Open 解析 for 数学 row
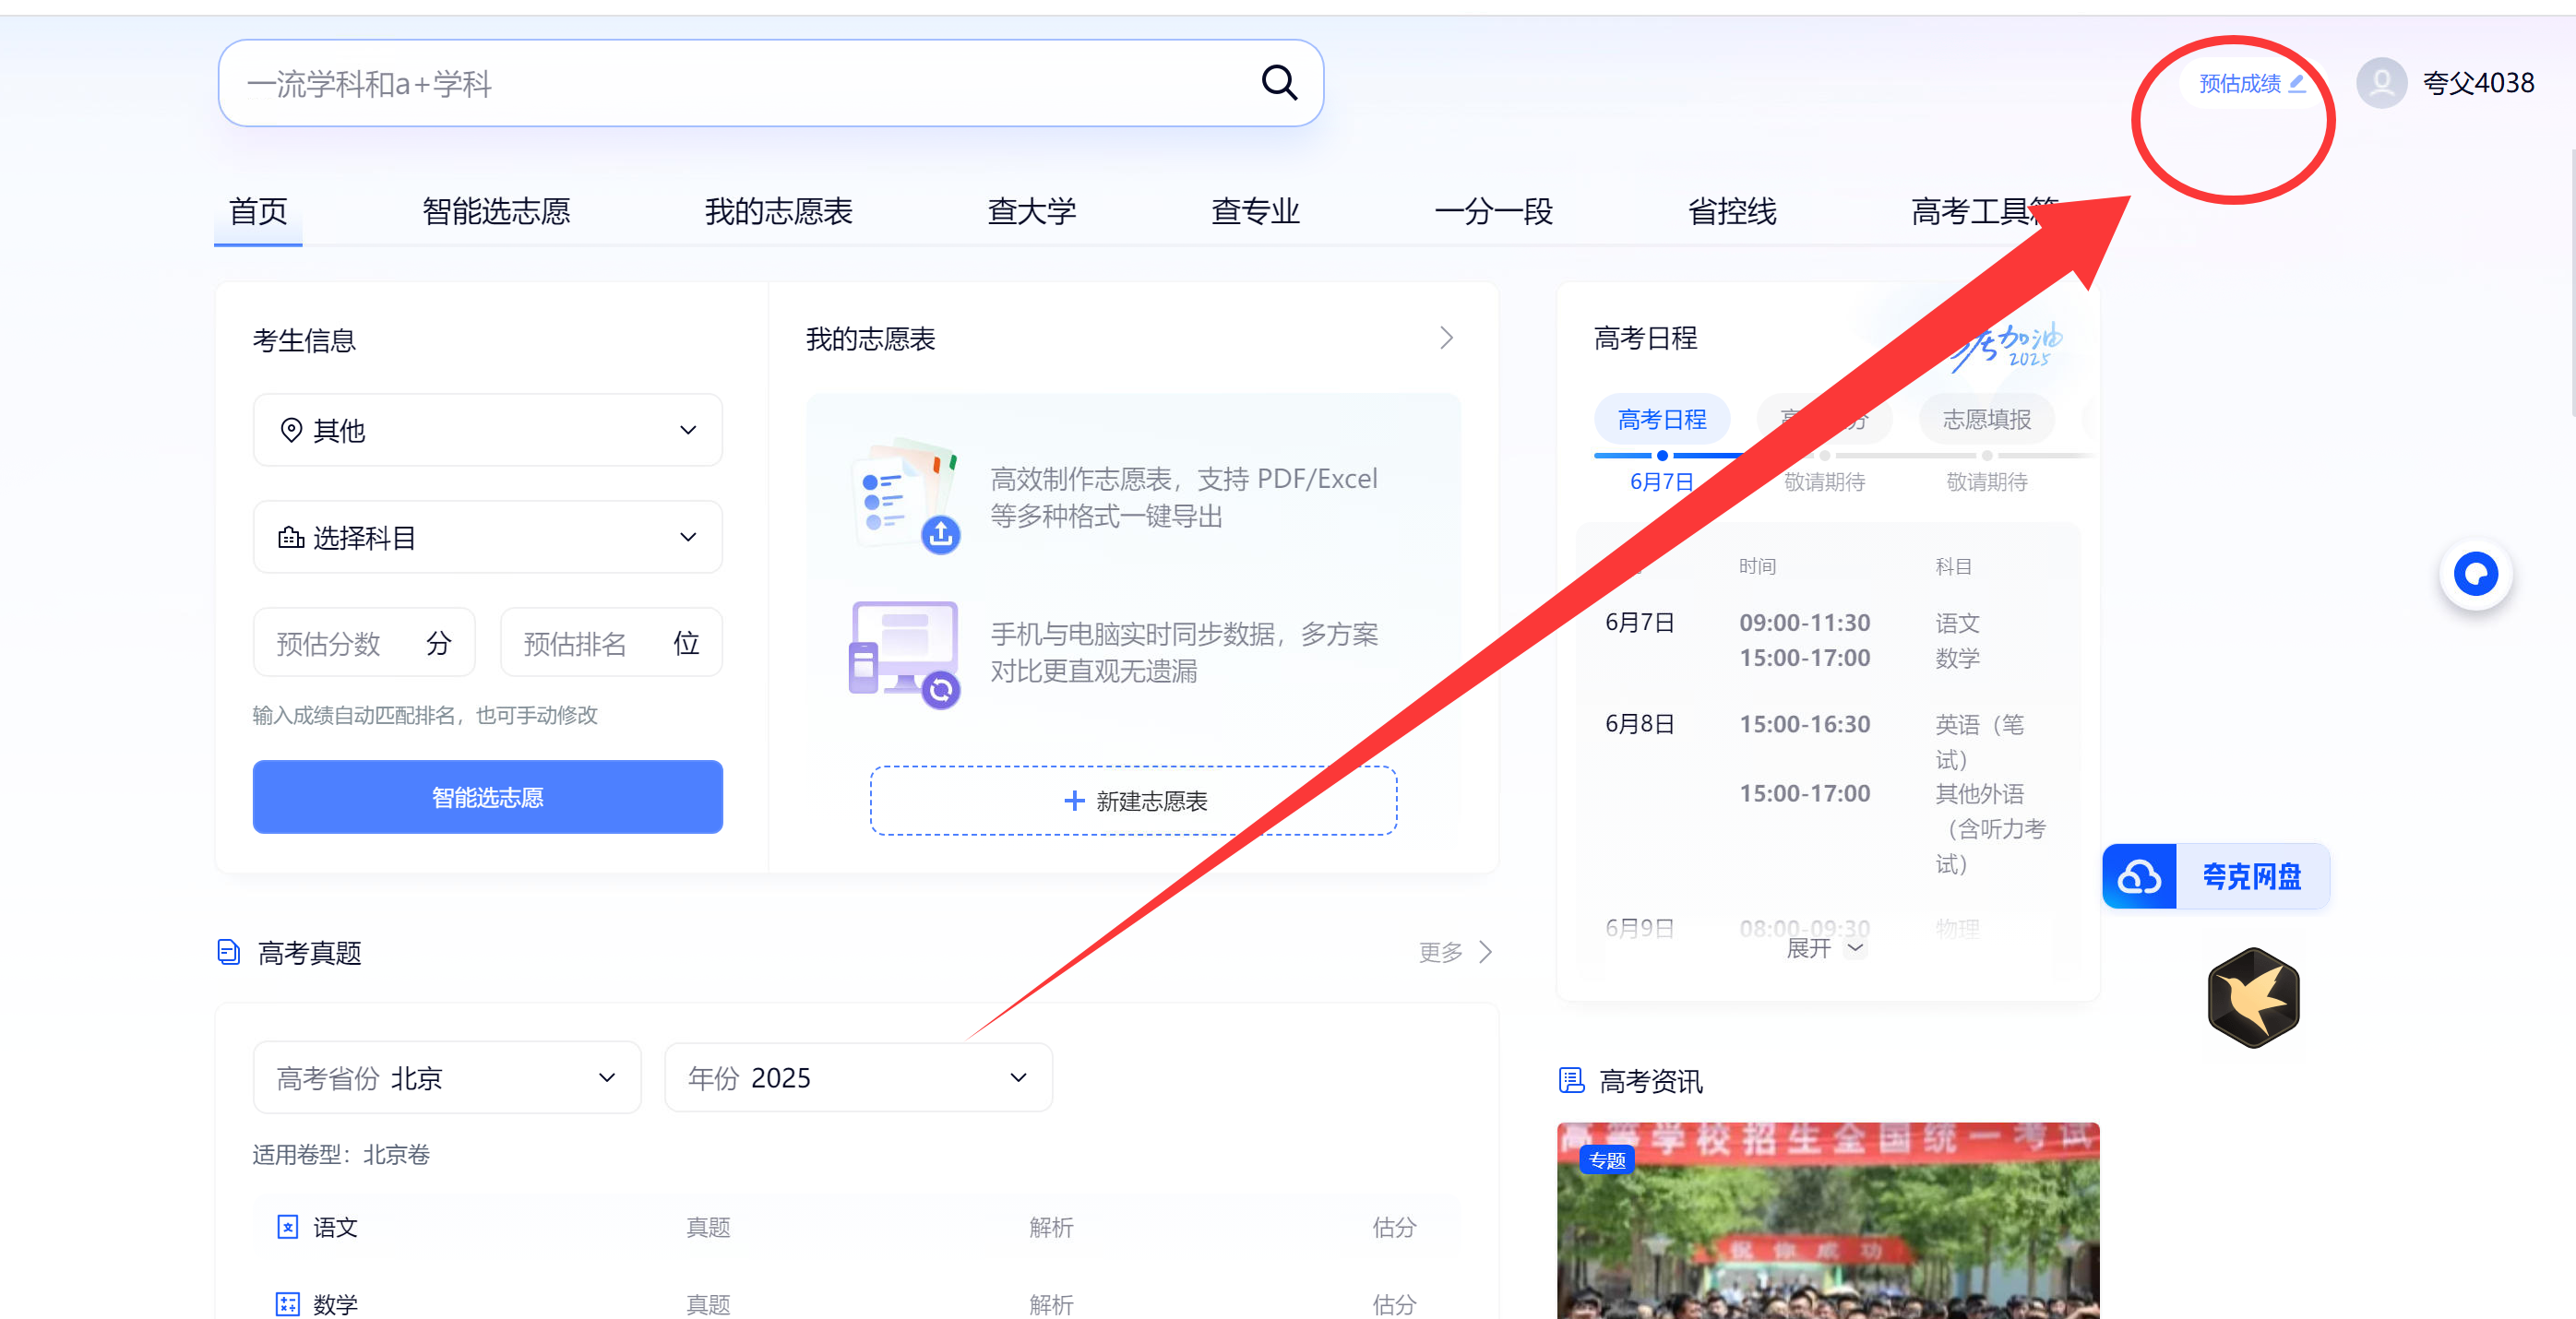The width and height of the screenshot is (2576, 1319). (x=1051, y=1304)
